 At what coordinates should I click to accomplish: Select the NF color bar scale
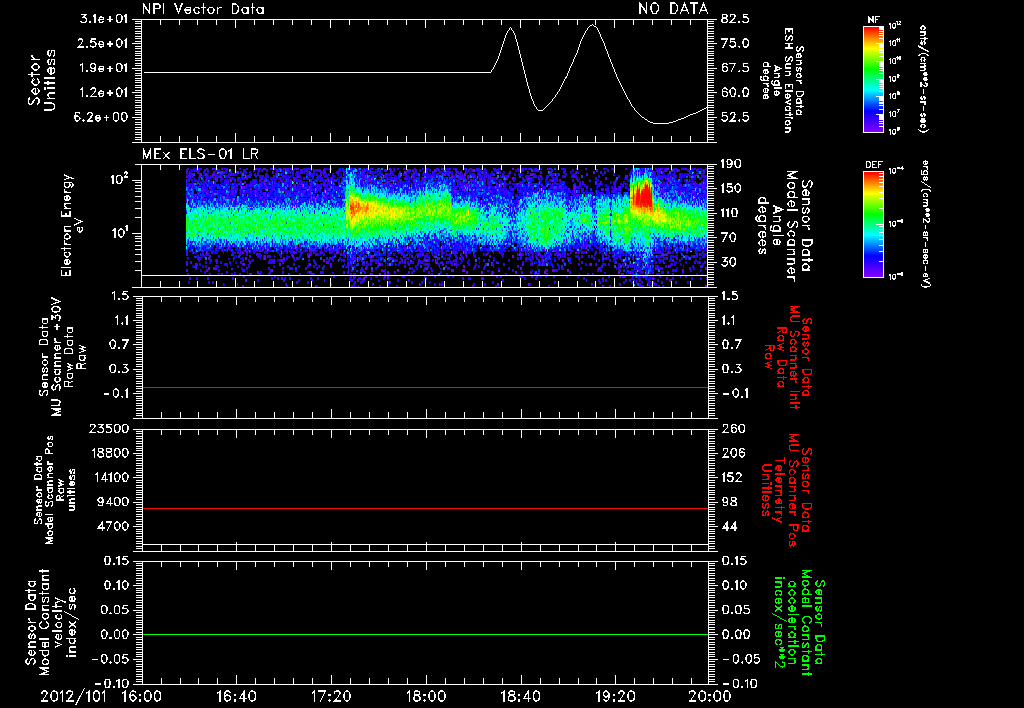coord(873,79)
